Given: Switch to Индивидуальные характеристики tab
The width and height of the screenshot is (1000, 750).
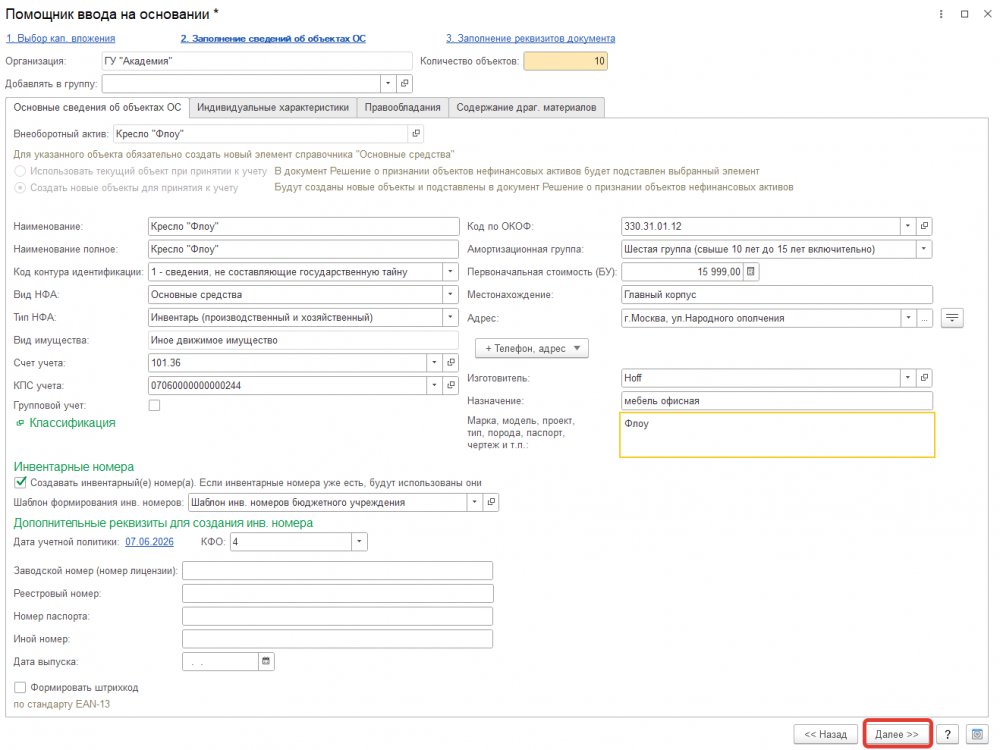Looking at the screenshot, I should (x=273, y=108).
